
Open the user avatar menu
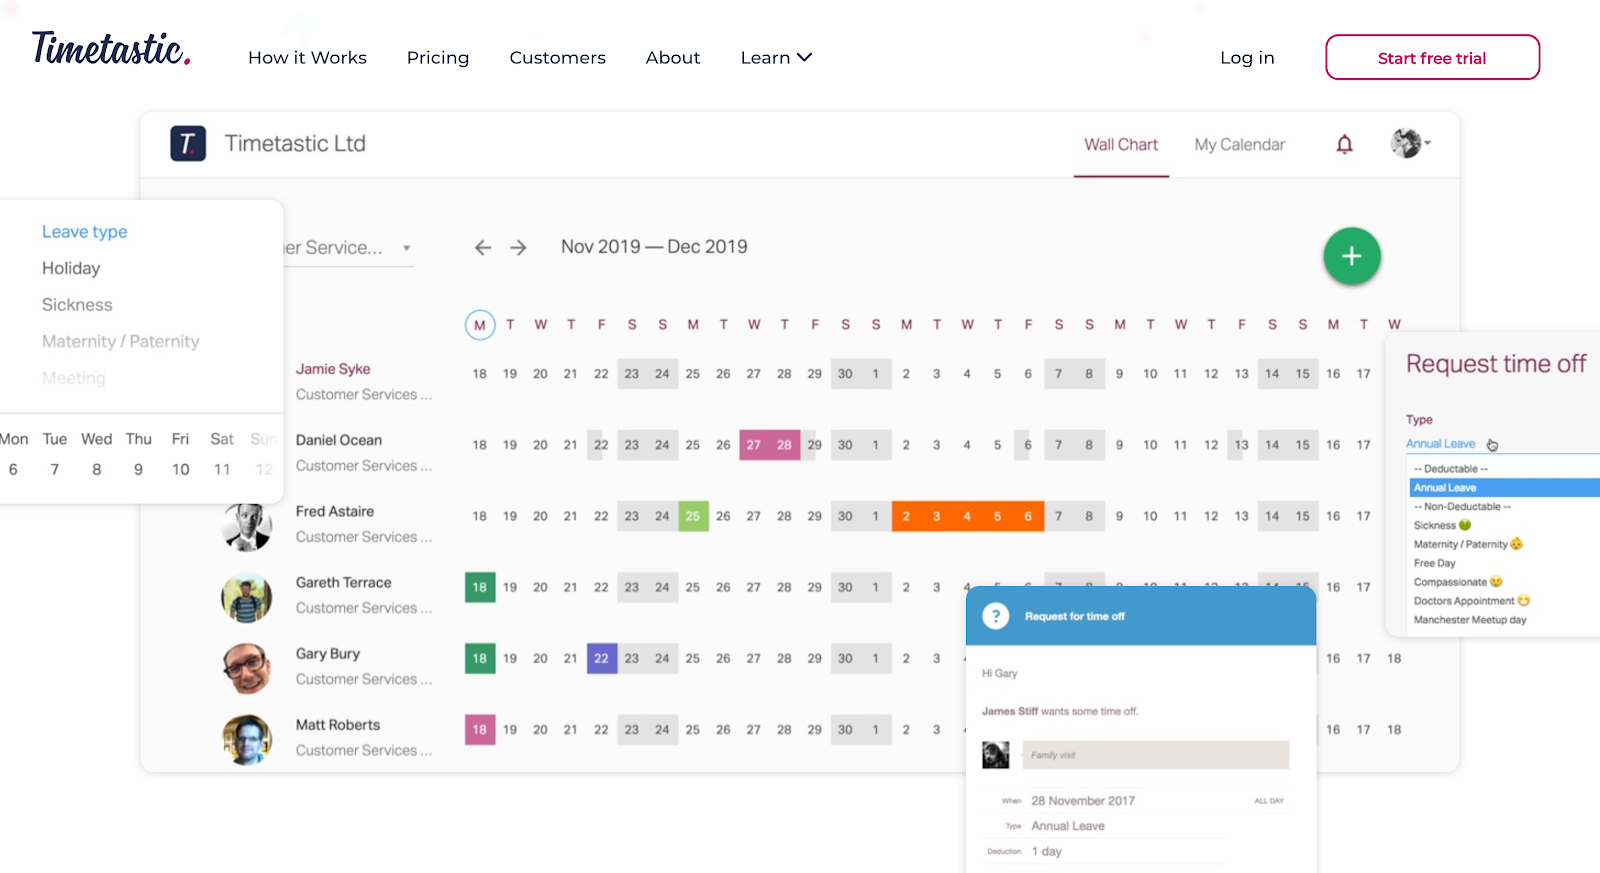[1410, 143]
